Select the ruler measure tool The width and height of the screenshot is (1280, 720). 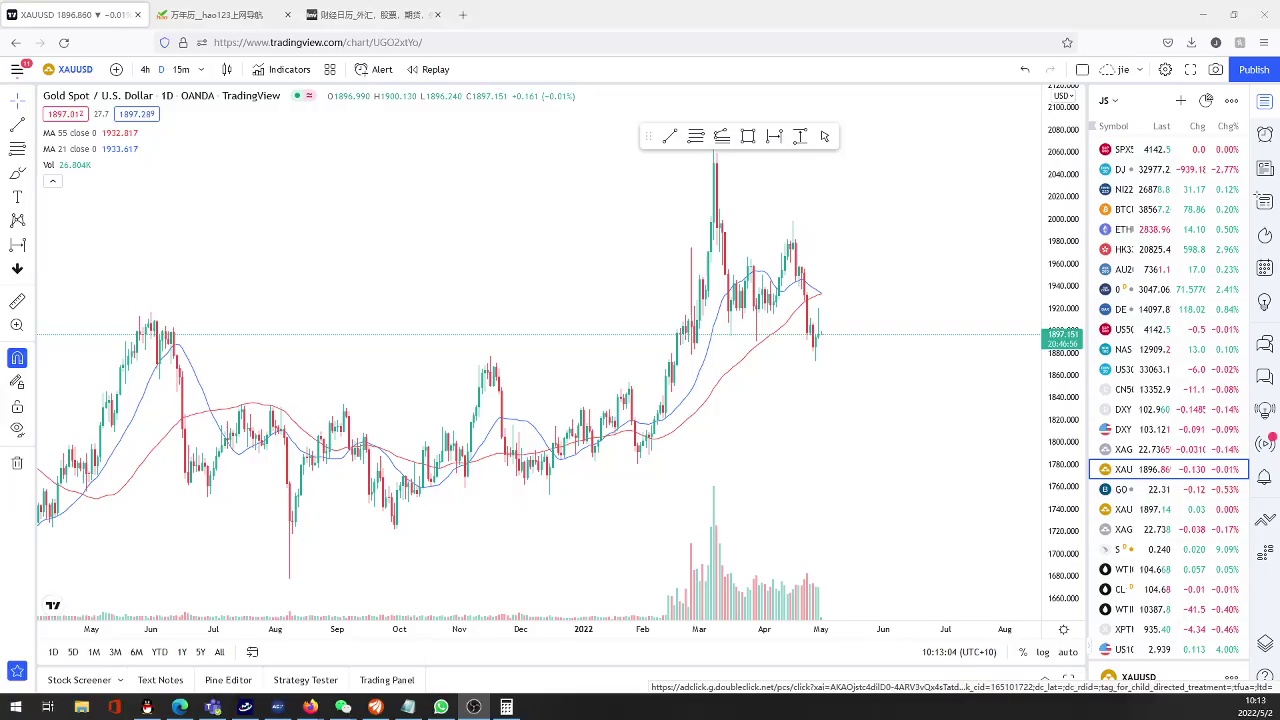coord(17,301)
